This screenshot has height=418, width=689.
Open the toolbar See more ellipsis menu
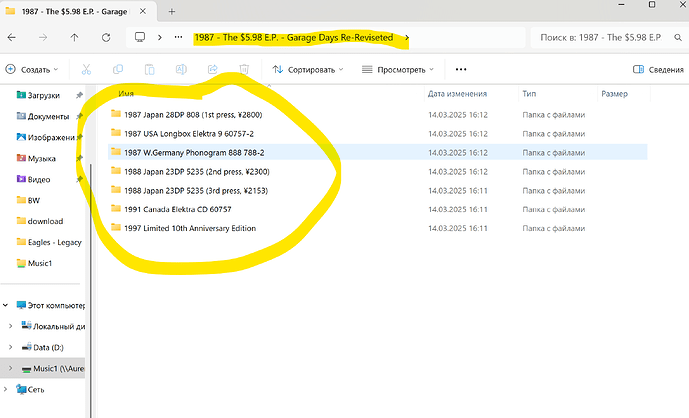click(x=461, y=69)
